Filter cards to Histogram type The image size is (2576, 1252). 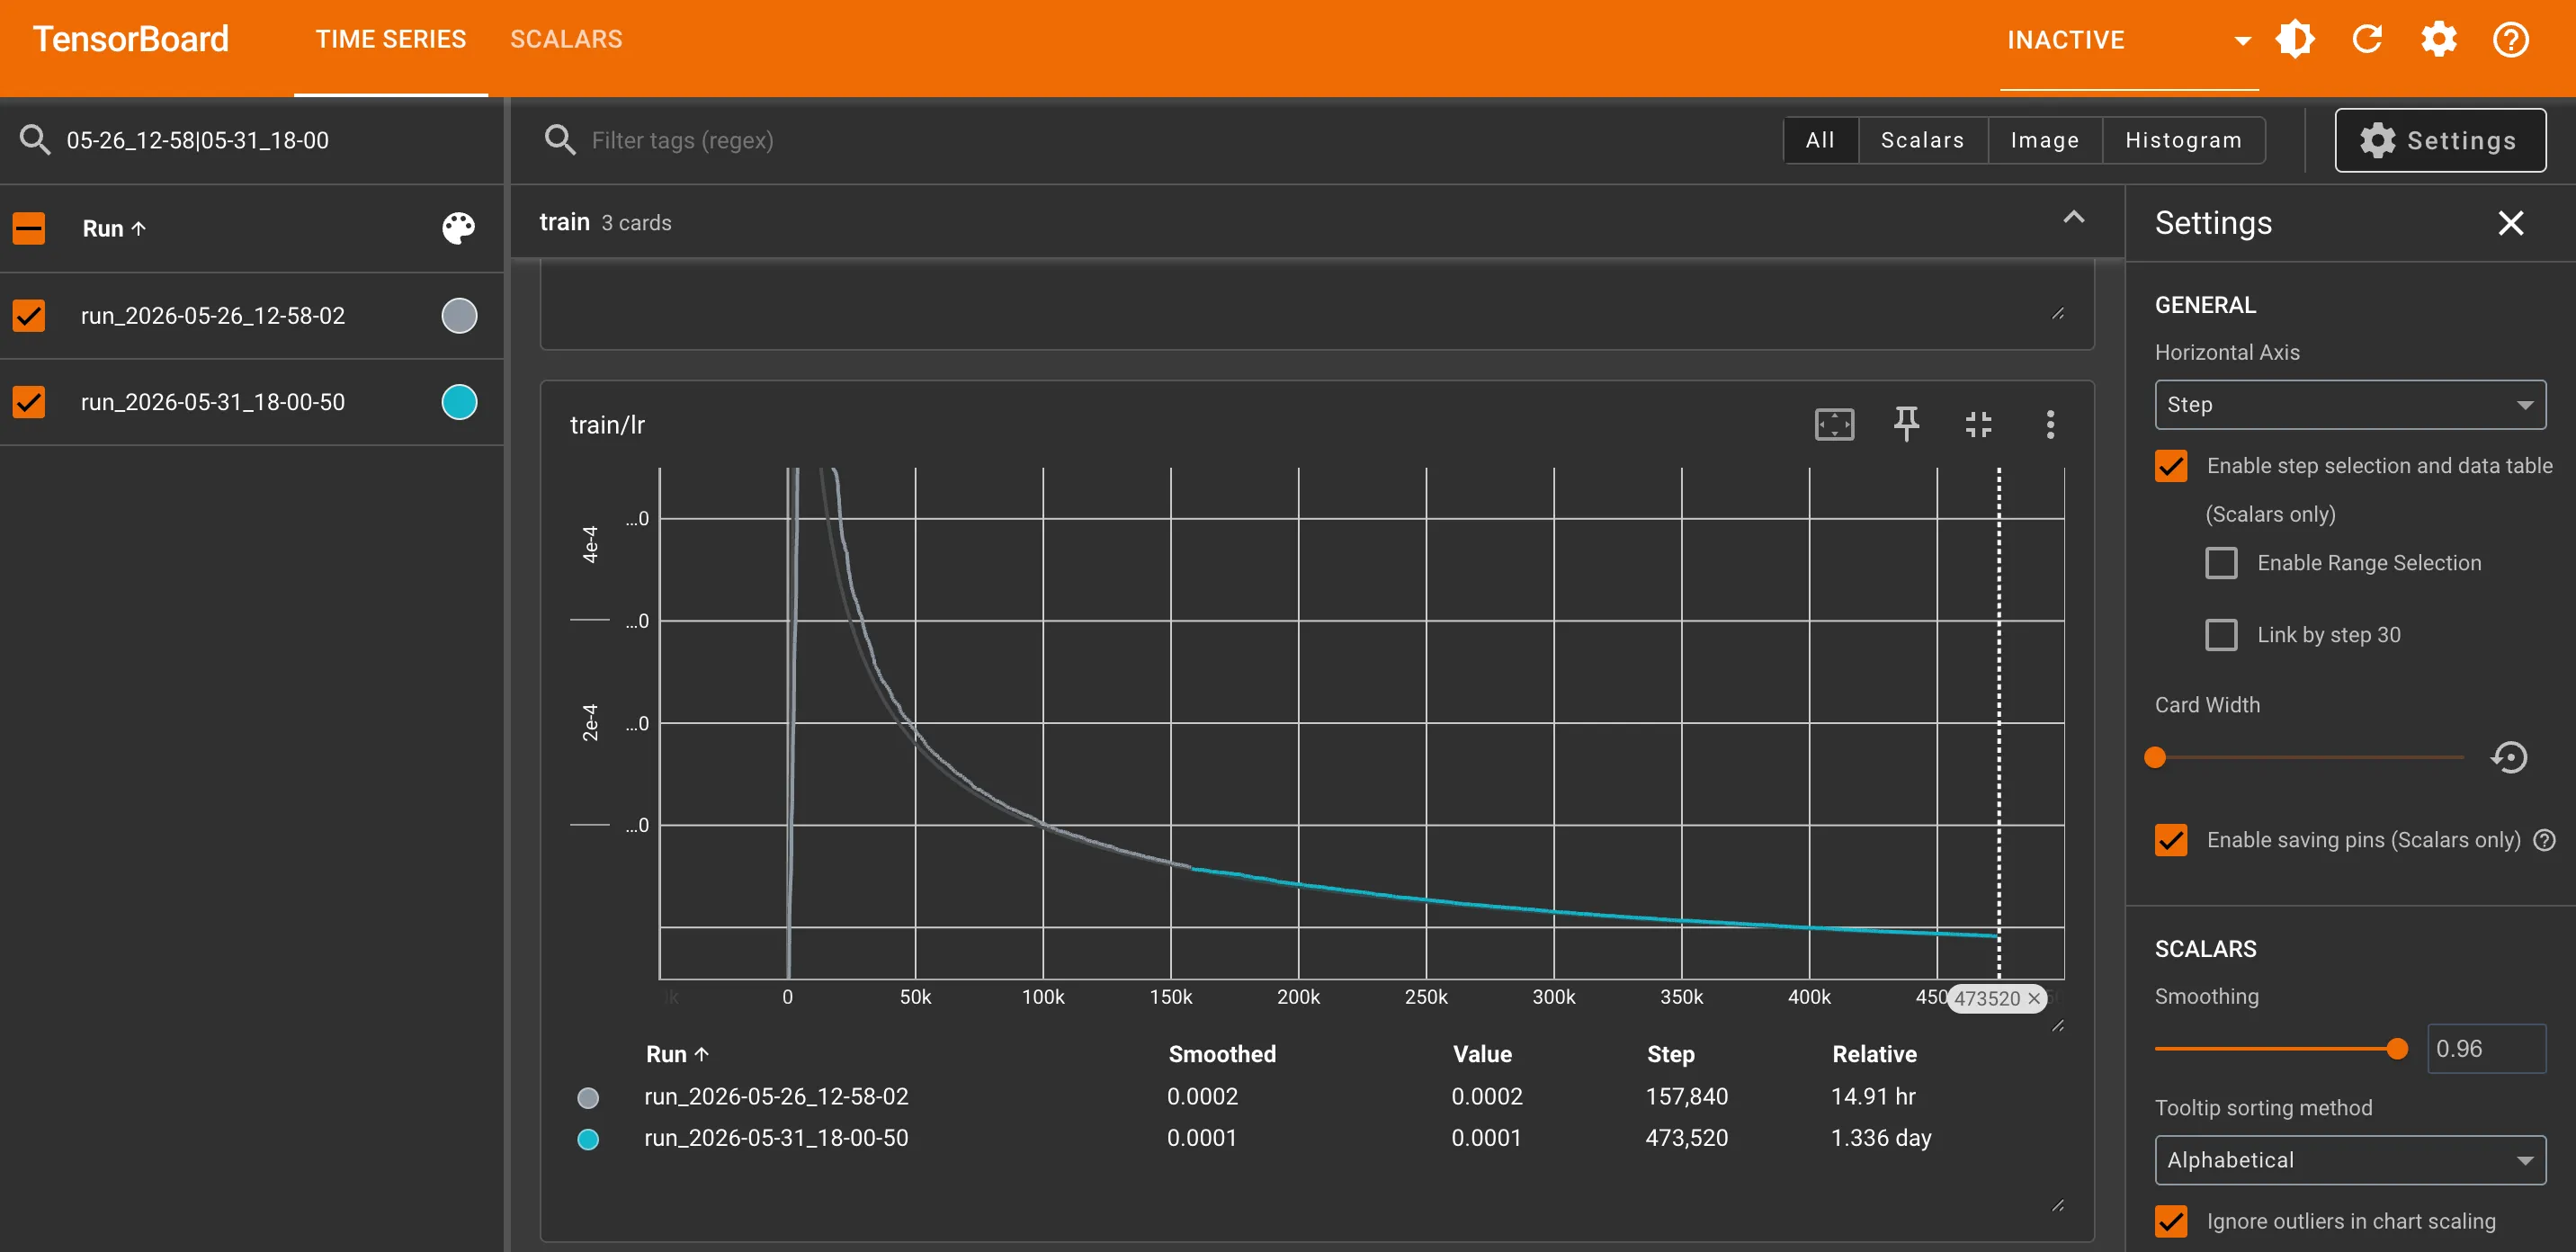(x=2183, y=140)
